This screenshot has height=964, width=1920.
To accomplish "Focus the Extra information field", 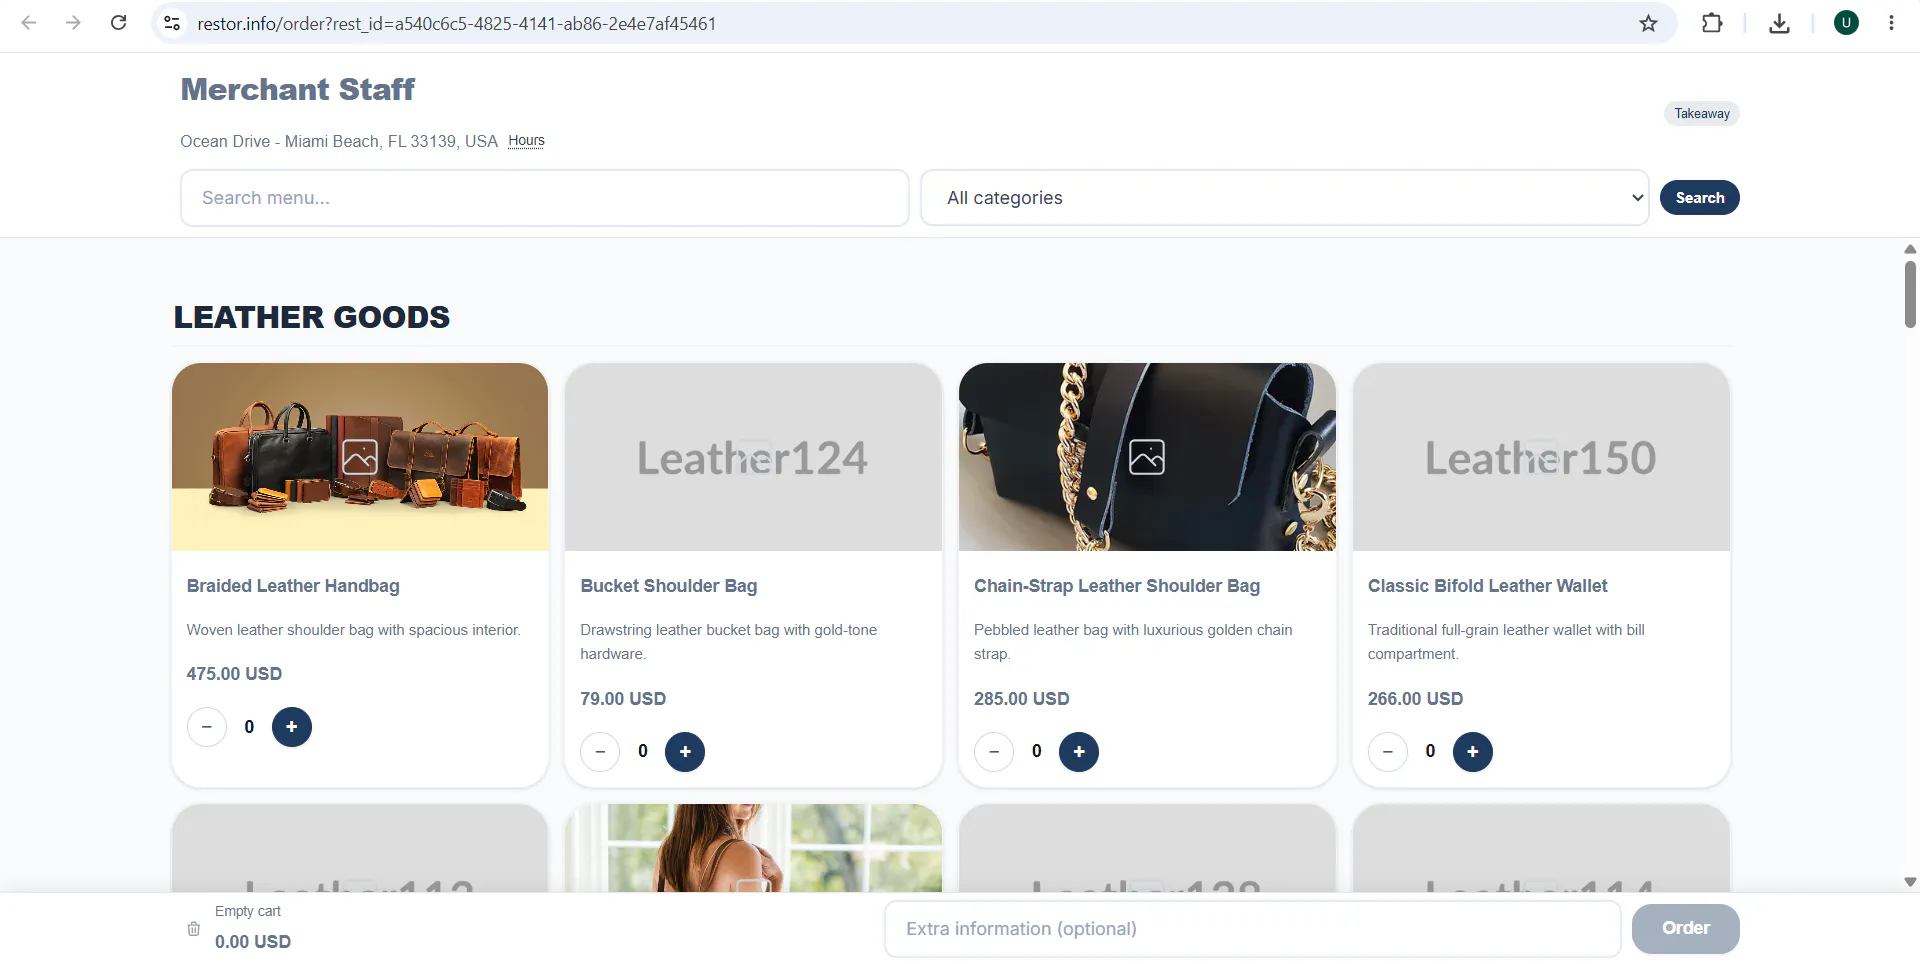I will [x=1253, y=929].
